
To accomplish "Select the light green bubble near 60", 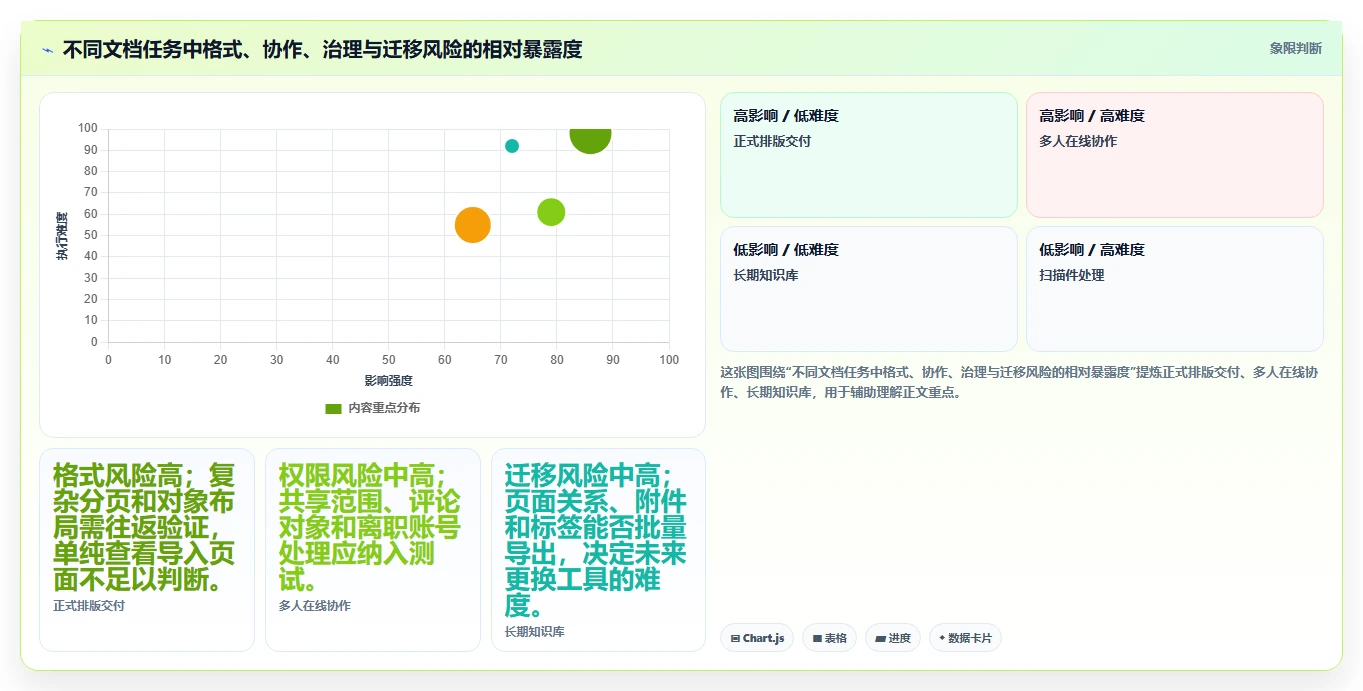I will tap(551, 212).
